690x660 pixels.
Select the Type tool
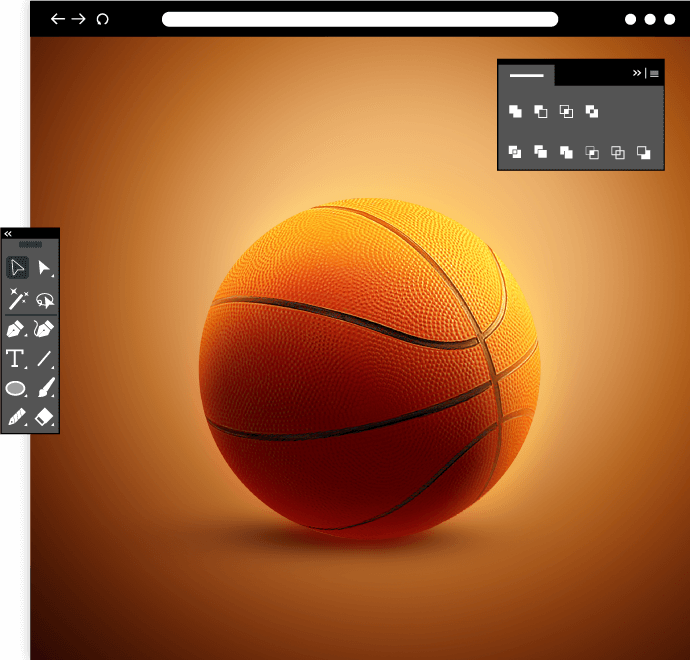[16, 359]
